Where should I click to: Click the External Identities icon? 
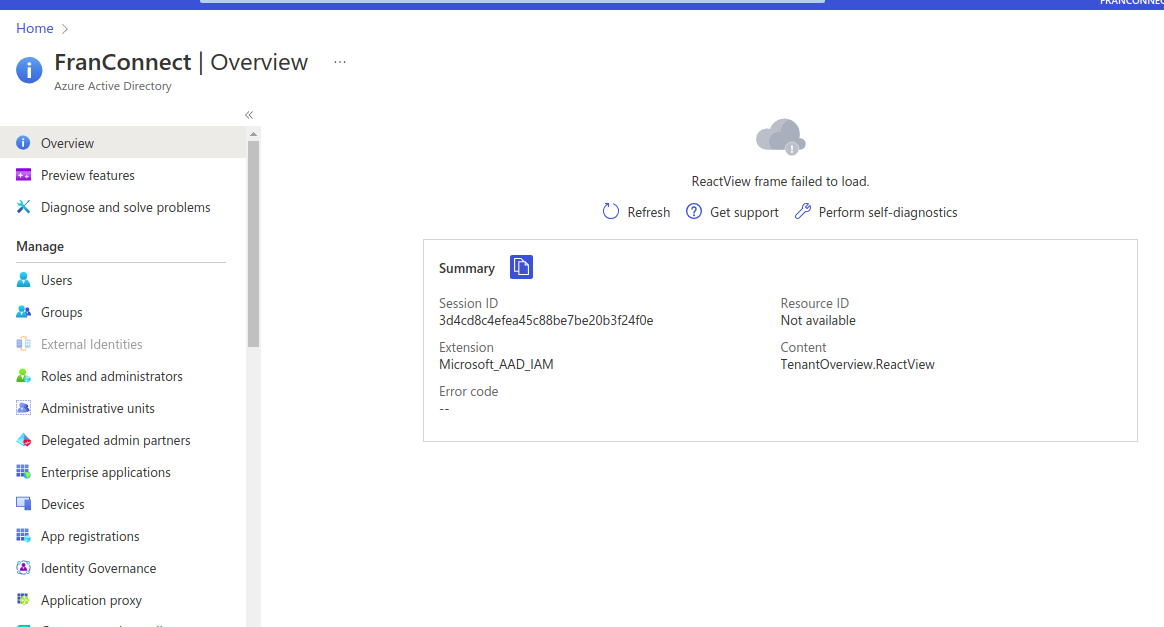point(23,344)
